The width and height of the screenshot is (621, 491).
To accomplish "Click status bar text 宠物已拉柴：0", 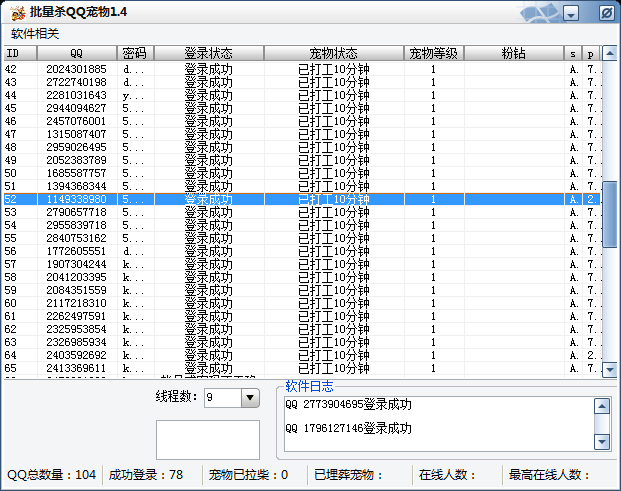I will [x=248, y=475].
